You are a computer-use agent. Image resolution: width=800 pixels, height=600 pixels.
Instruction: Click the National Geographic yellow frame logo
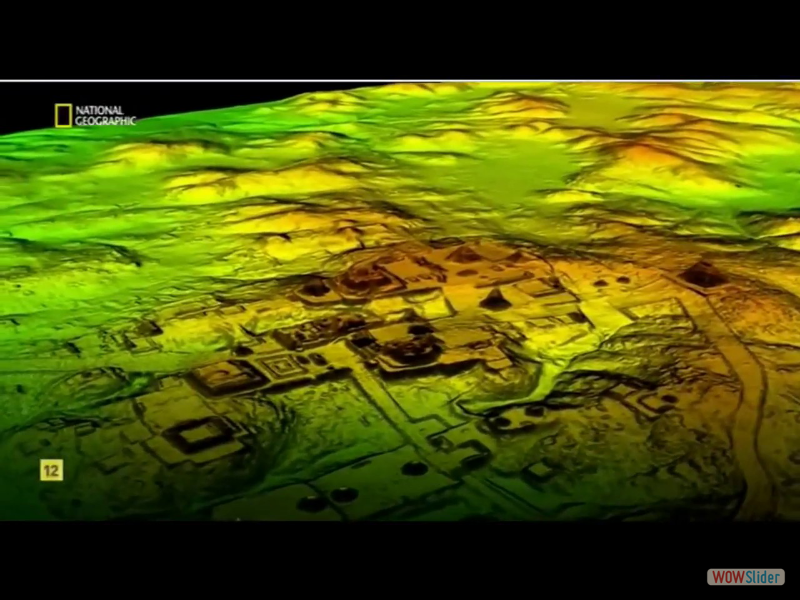coord(63,116)
